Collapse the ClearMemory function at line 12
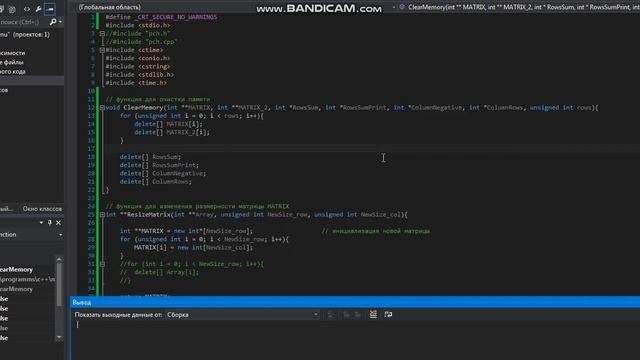The image size is (640, 360). (102, 108)
